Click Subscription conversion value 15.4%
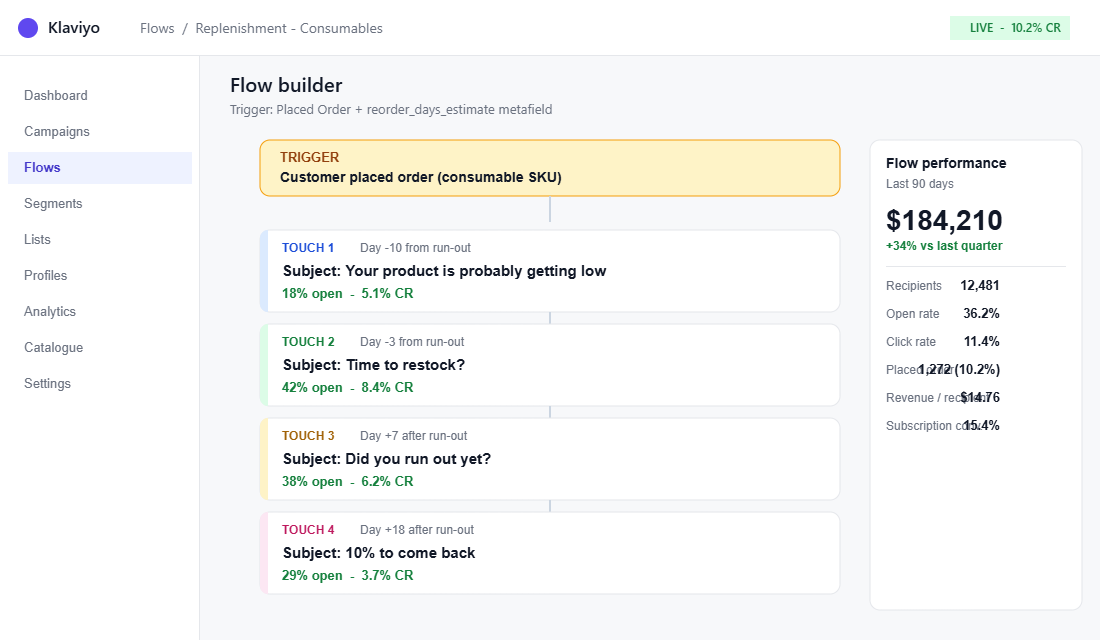 (981, 426)
